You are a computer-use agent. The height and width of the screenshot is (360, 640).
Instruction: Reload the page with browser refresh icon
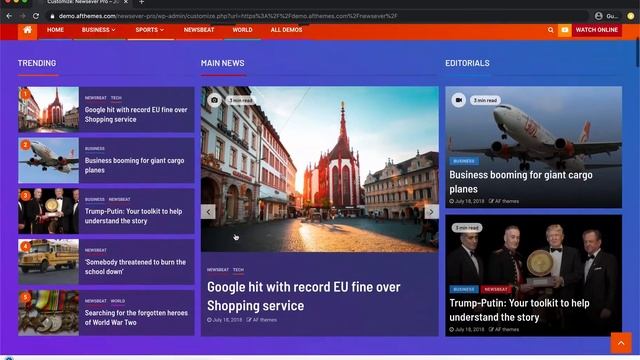(36, 16)
